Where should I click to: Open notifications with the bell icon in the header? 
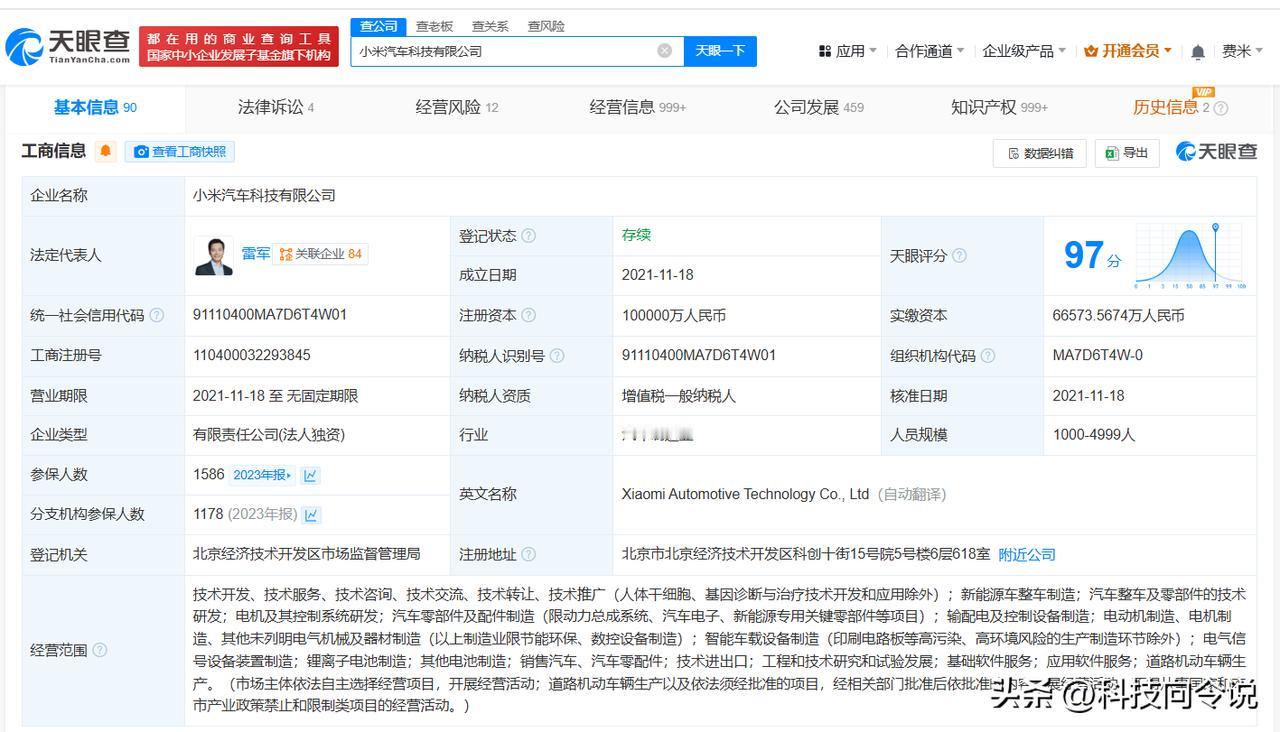pos(1198,51)
